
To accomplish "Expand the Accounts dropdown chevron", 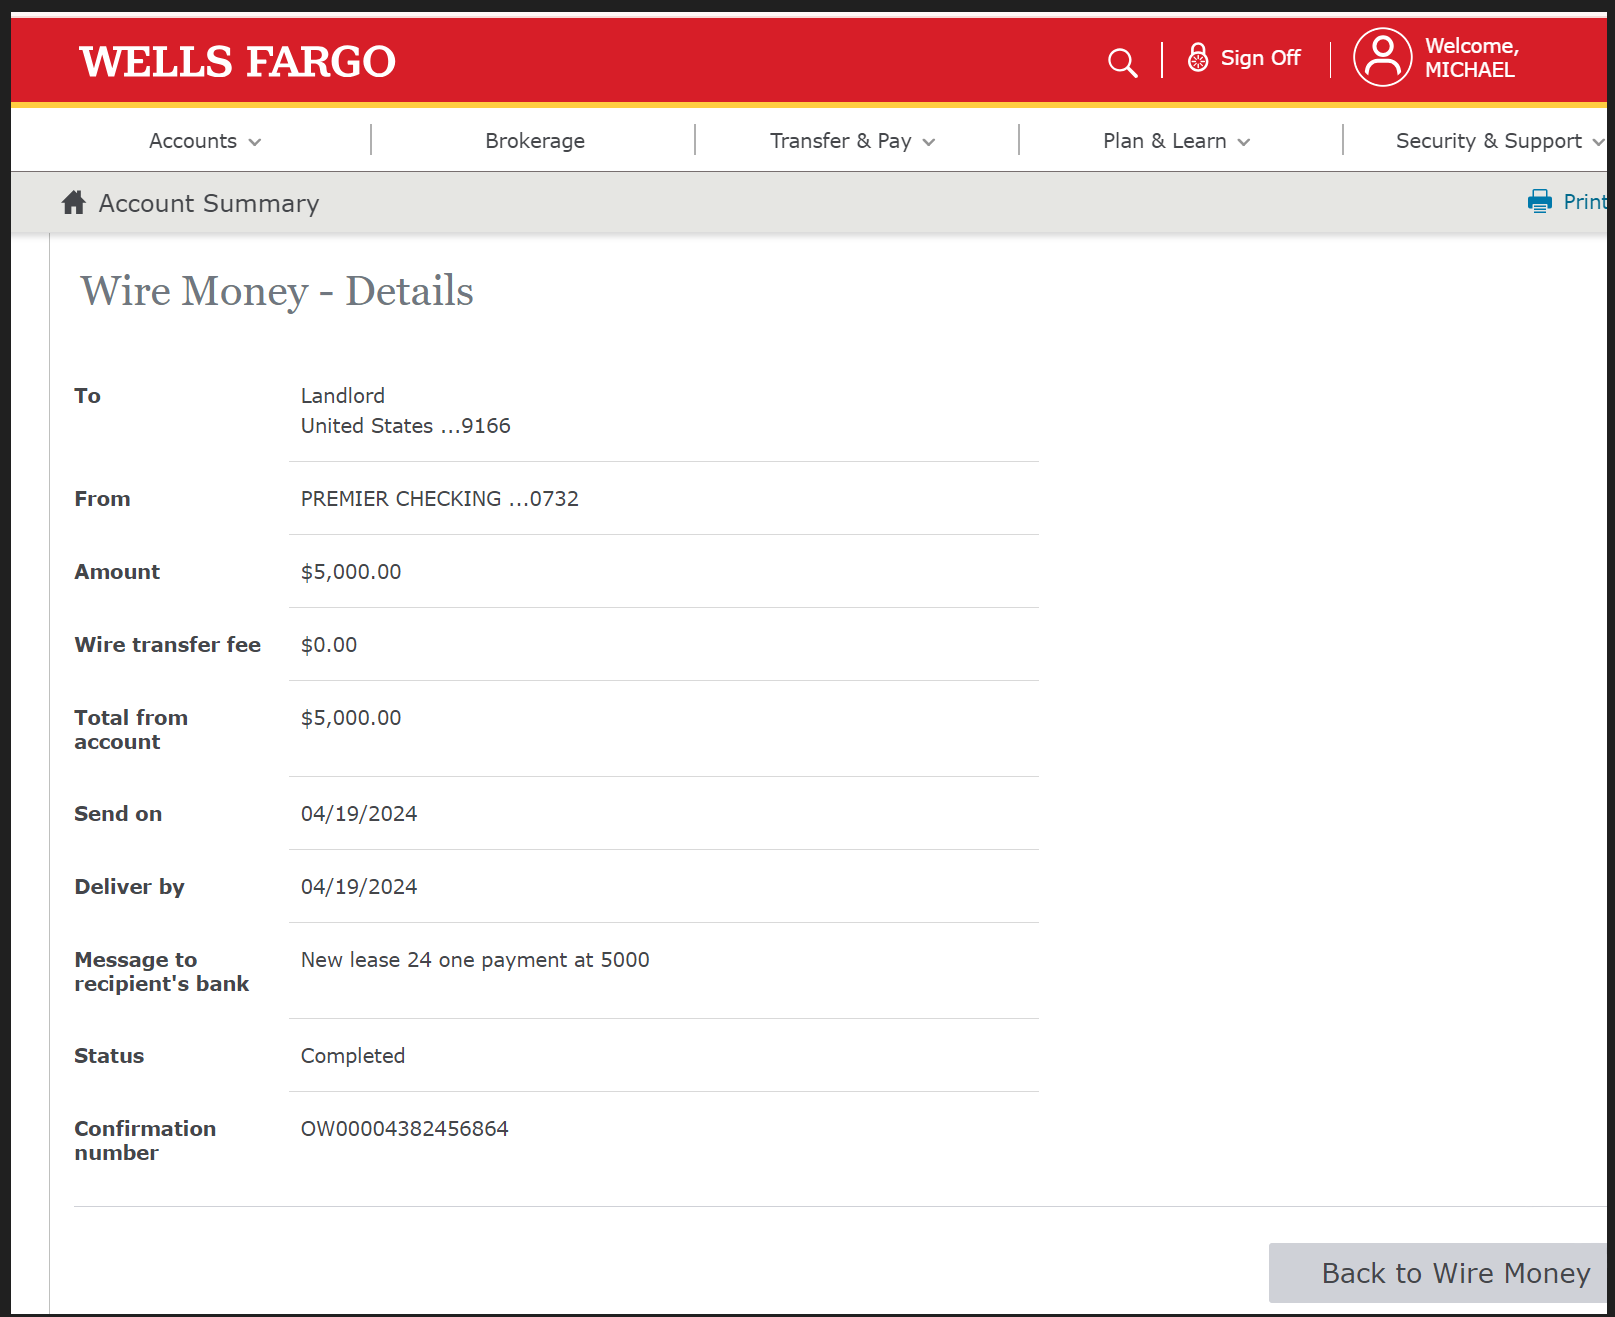I will tap(255, 142).
